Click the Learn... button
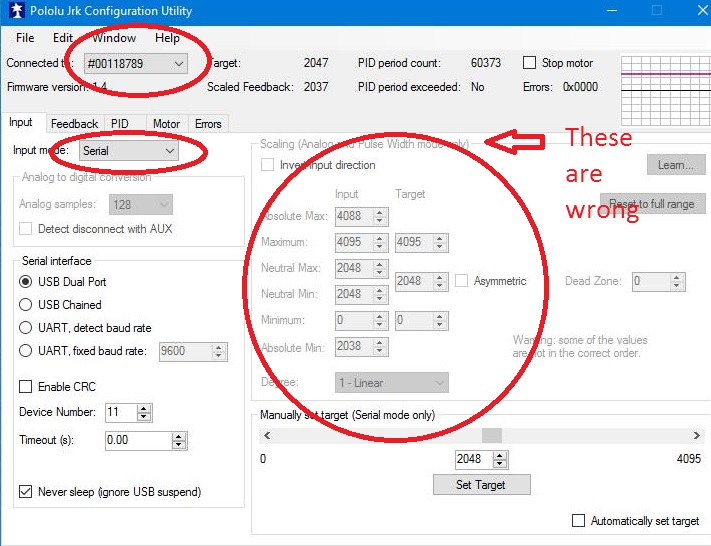 point(676,165)
